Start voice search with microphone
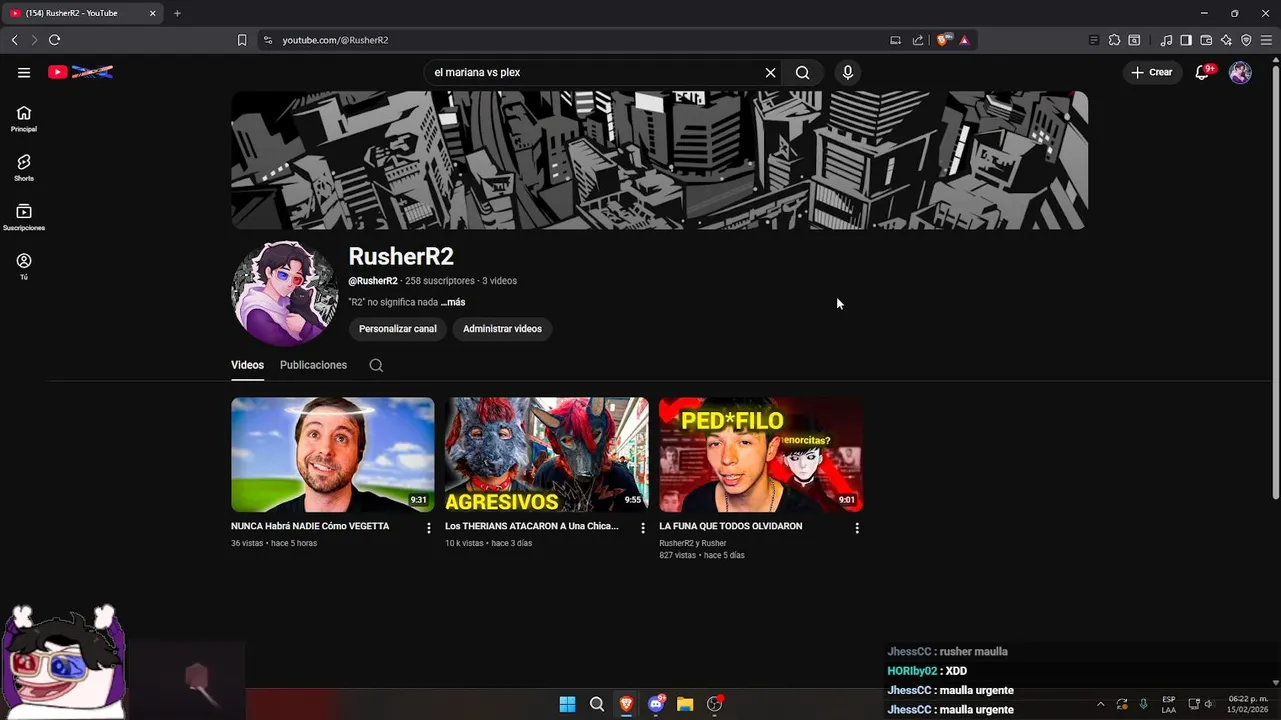This screenshot has height=720, width=1281. [848, 72]
